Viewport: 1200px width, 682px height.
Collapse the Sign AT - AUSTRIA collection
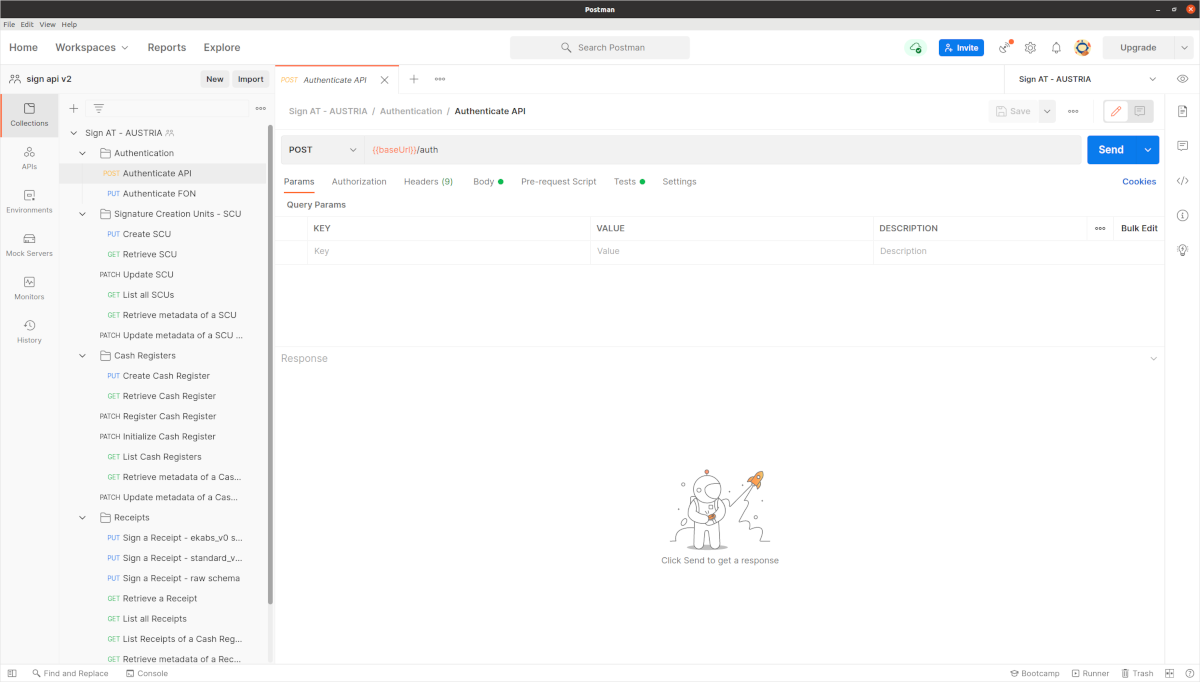tap(74, 133)
